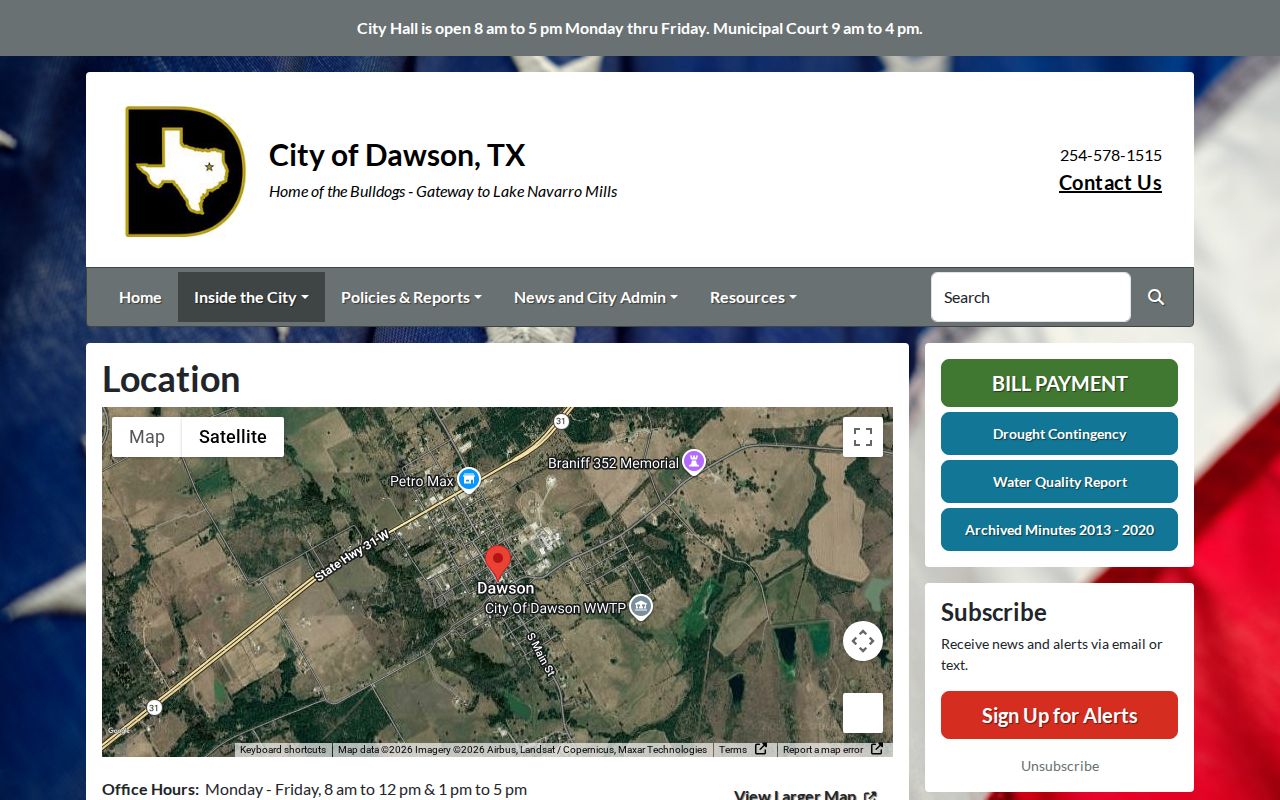Image resolution: width=1280 pixels, height=800 pixels.
Task: Open Archived Minutes 2013 - 2020
Action: tap(1059, 530)
